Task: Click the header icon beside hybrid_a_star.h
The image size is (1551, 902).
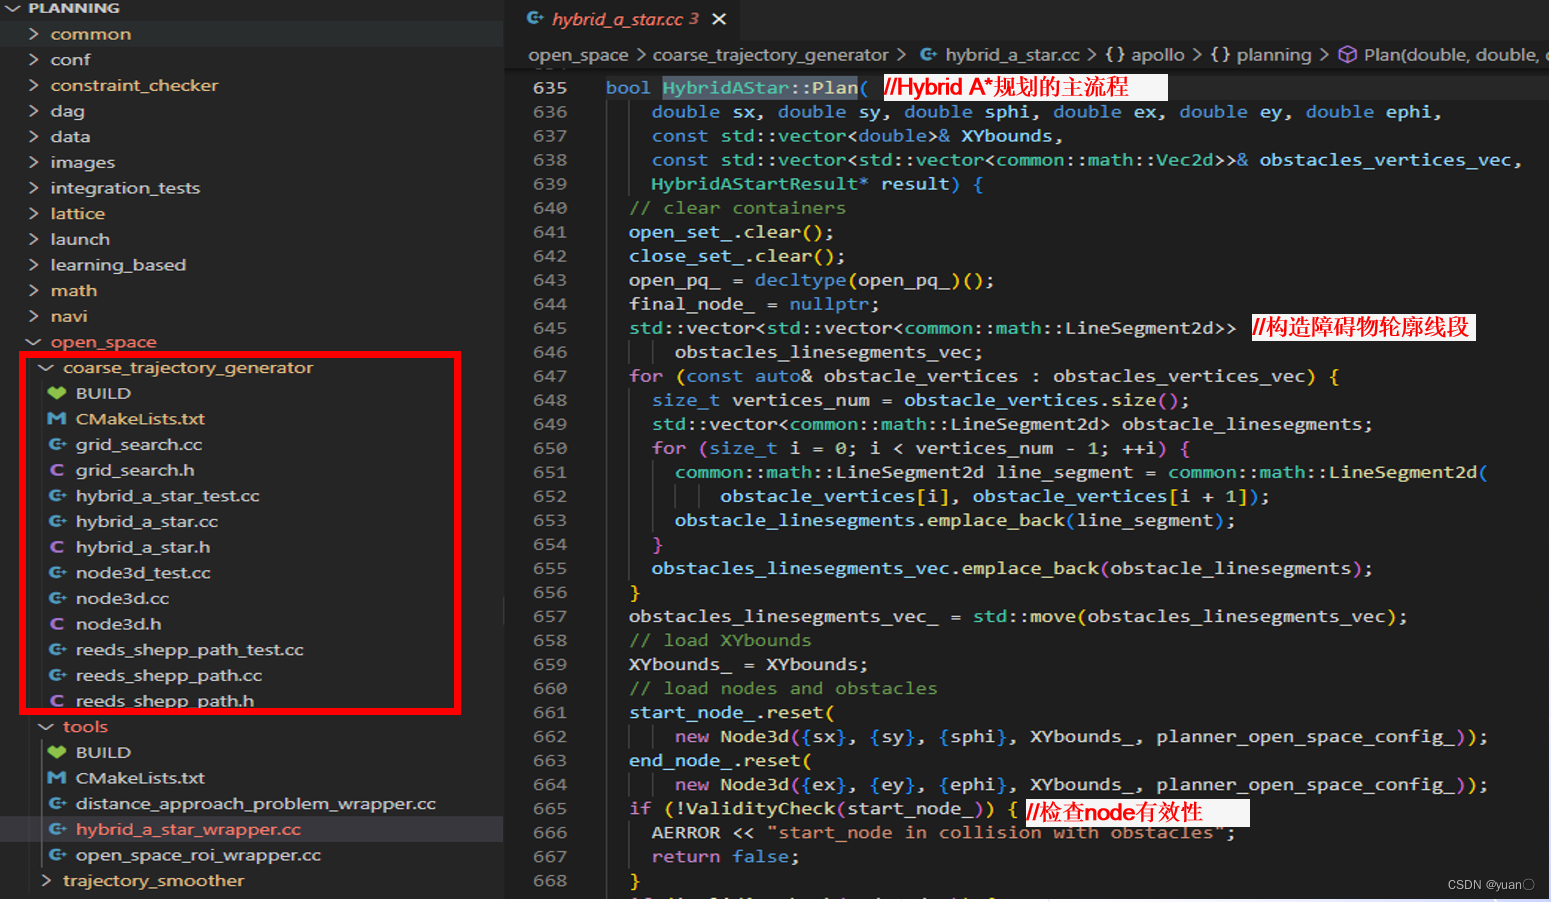Action: tap(57, 547)
